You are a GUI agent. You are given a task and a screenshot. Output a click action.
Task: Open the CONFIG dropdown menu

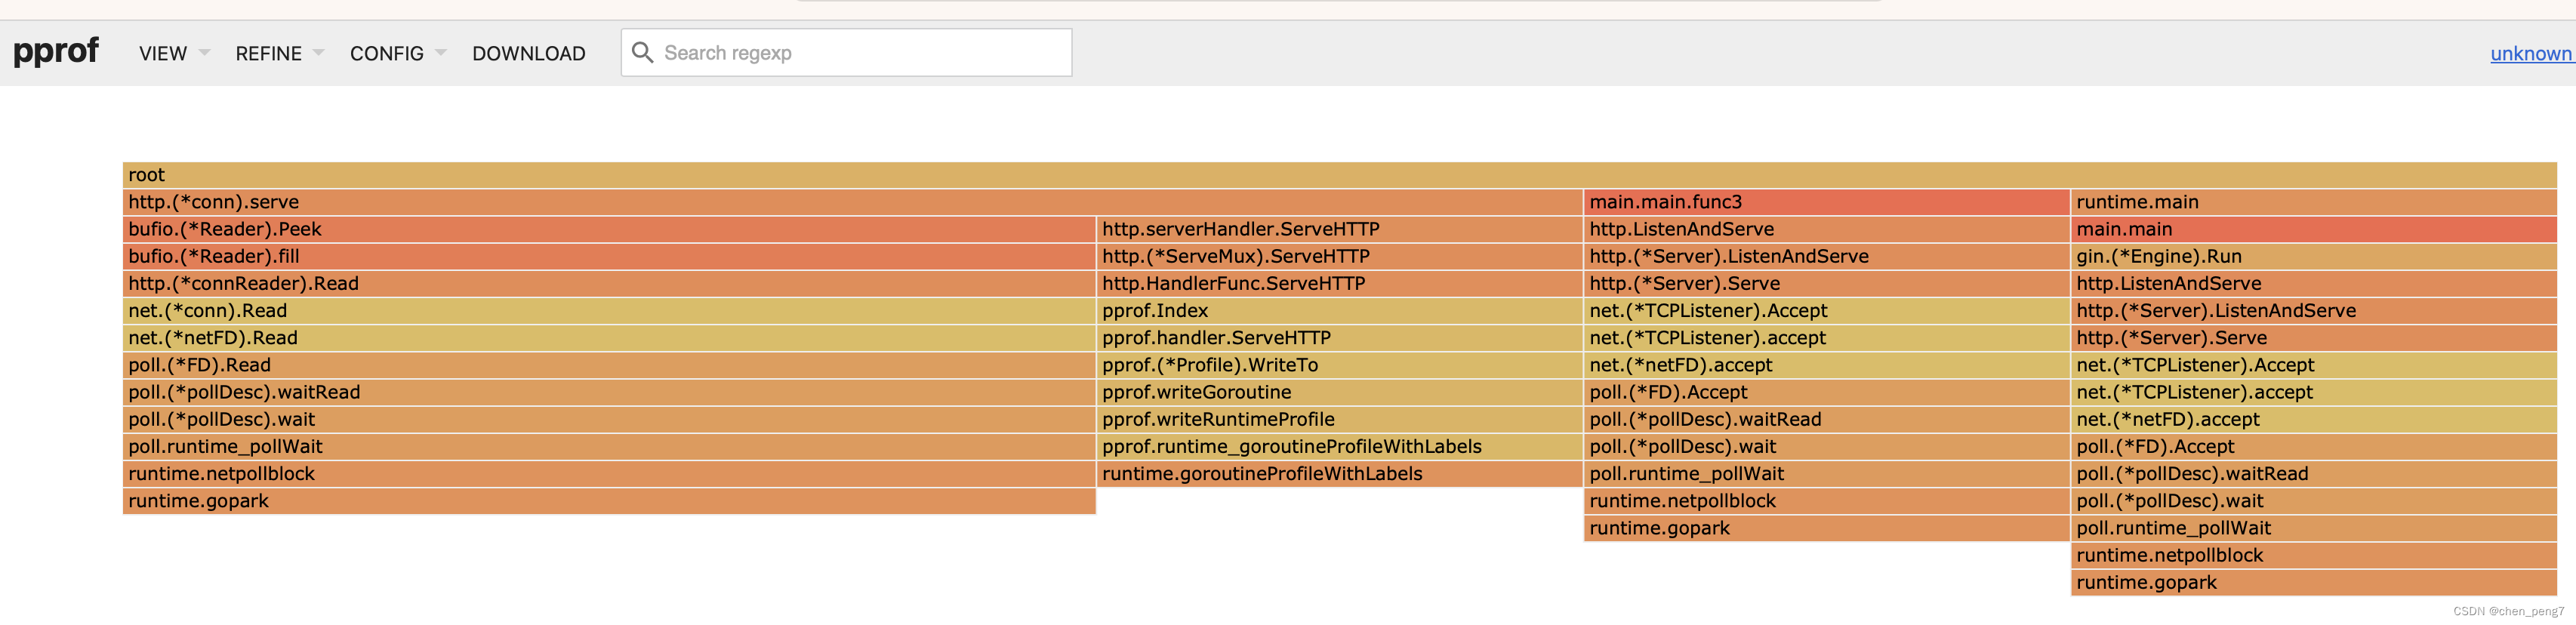(x=397, y=53)
